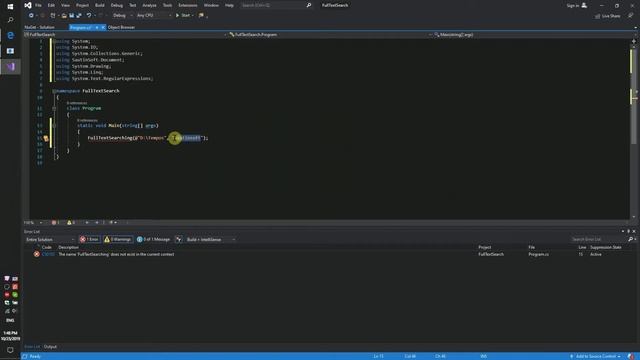Click the red error icon in error row
The image size is (640, 360).
point(36,254)
